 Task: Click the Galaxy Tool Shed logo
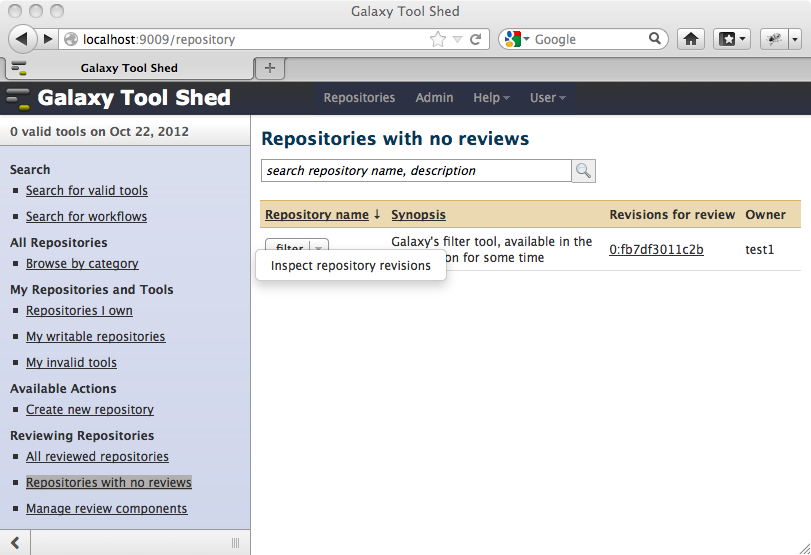click(x=118, y=98)
